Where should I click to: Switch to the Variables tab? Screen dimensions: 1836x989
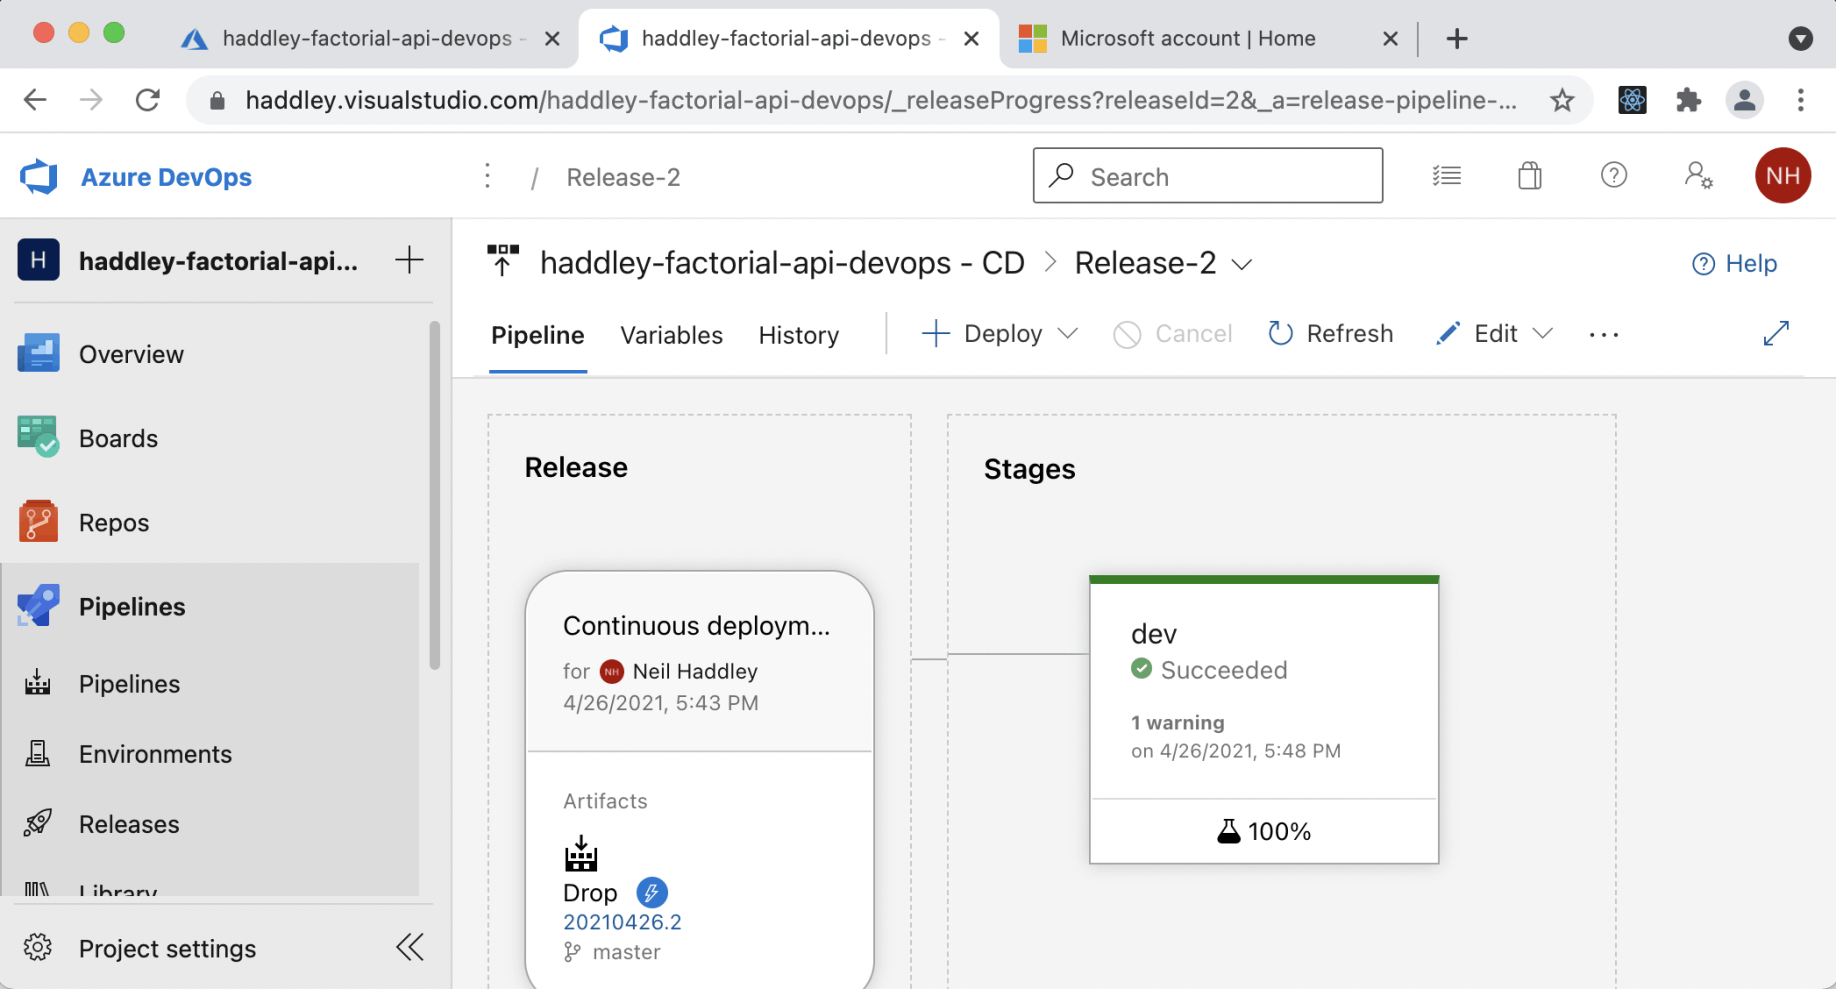pyautogui.click(x=671, y=335)
